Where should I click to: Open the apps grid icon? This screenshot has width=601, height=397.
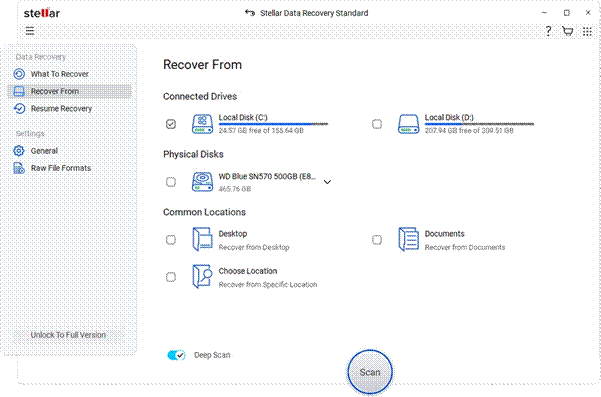click(x=587, y=31)
